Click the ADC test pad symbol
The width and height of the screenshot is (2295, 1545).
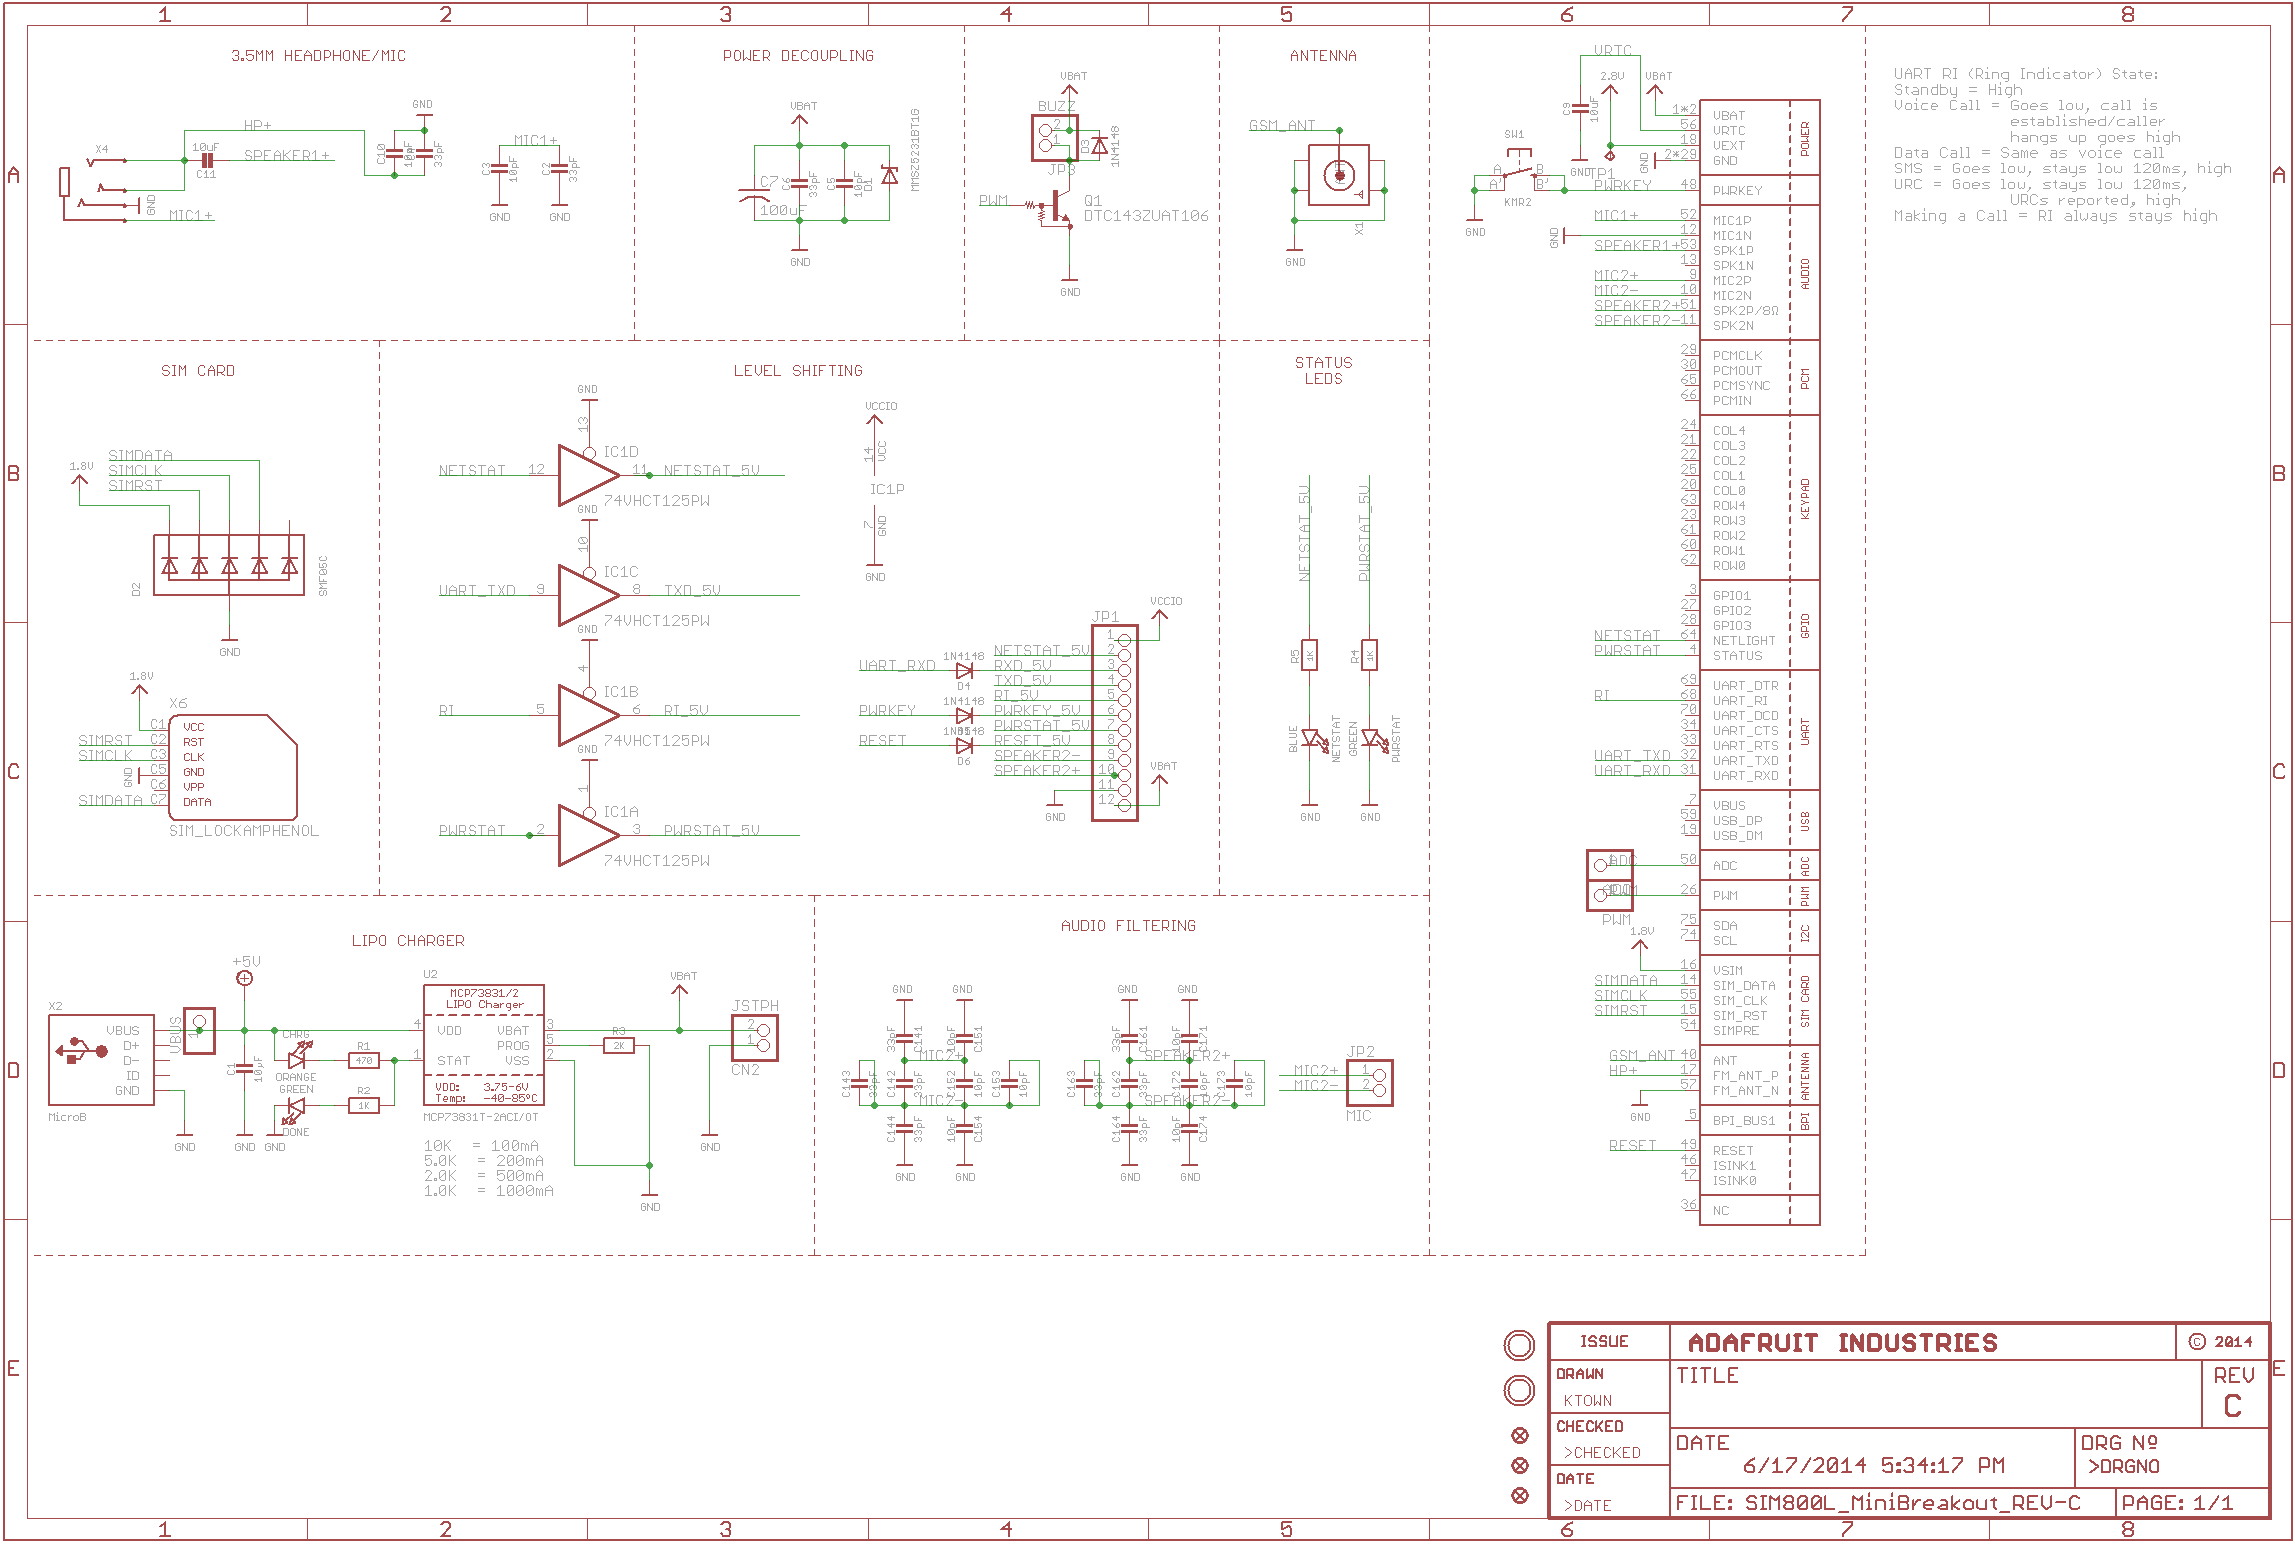1610,865
